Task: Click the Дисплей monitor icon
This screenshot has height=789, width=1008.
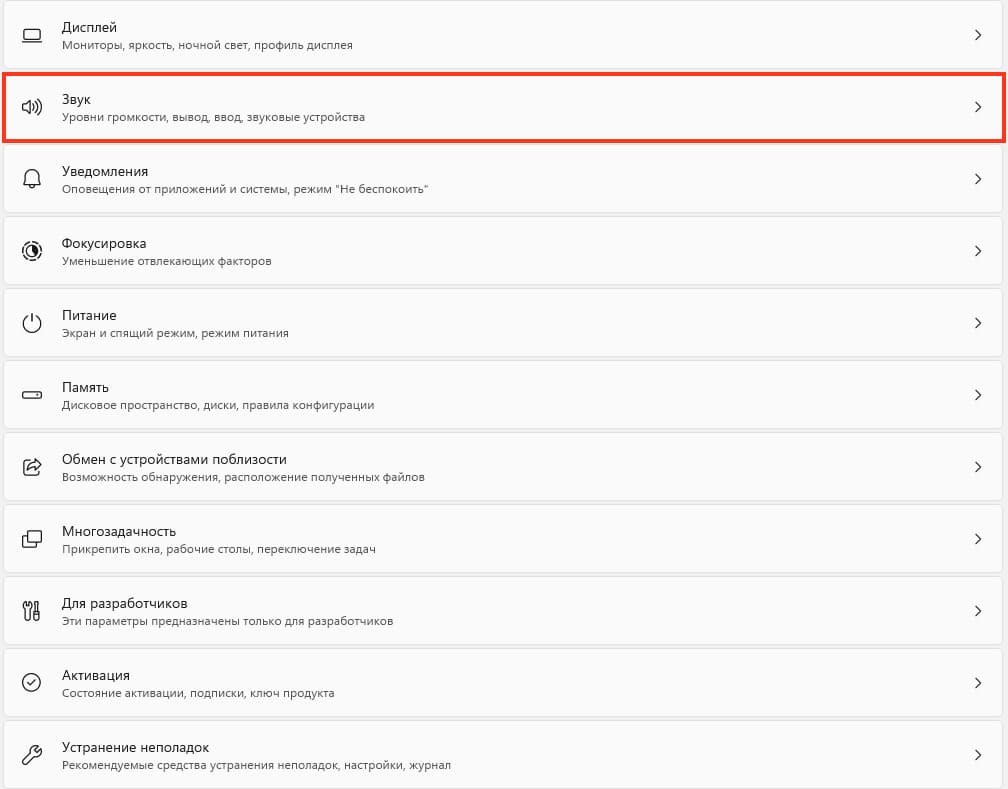Action: tap(32, 35)
